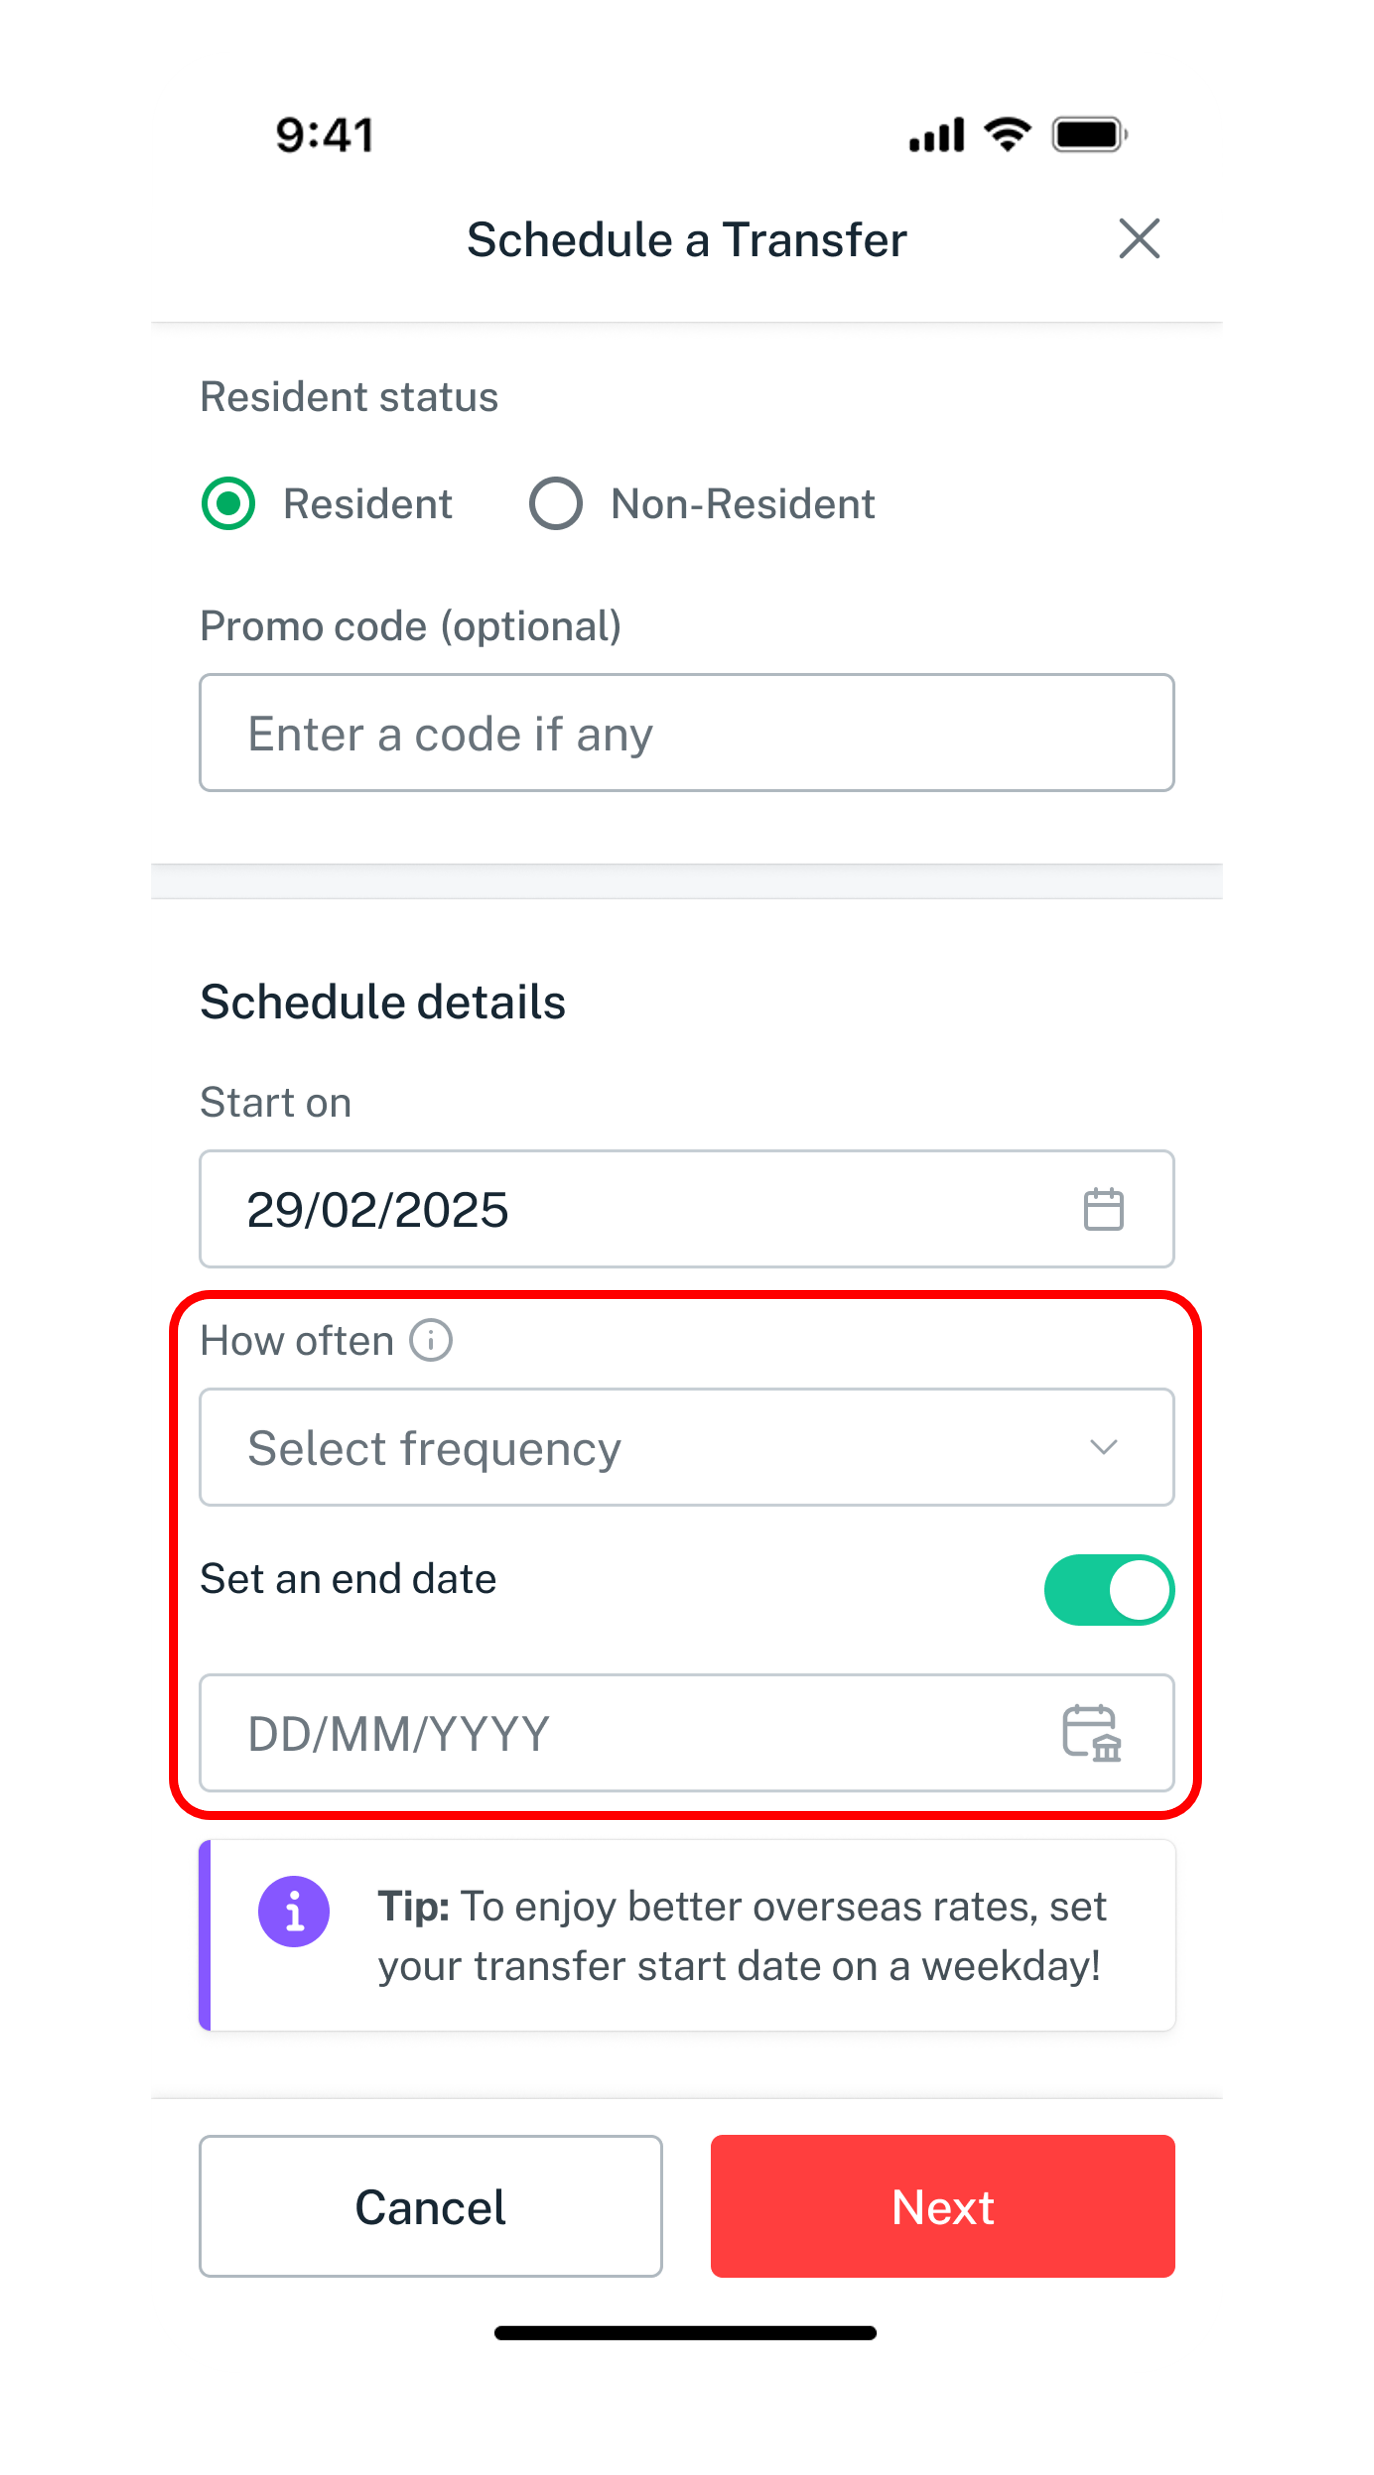Screen dimensions: 1374x2475
Task: Open the end date calendar icon
Action: point(1091,1733)
